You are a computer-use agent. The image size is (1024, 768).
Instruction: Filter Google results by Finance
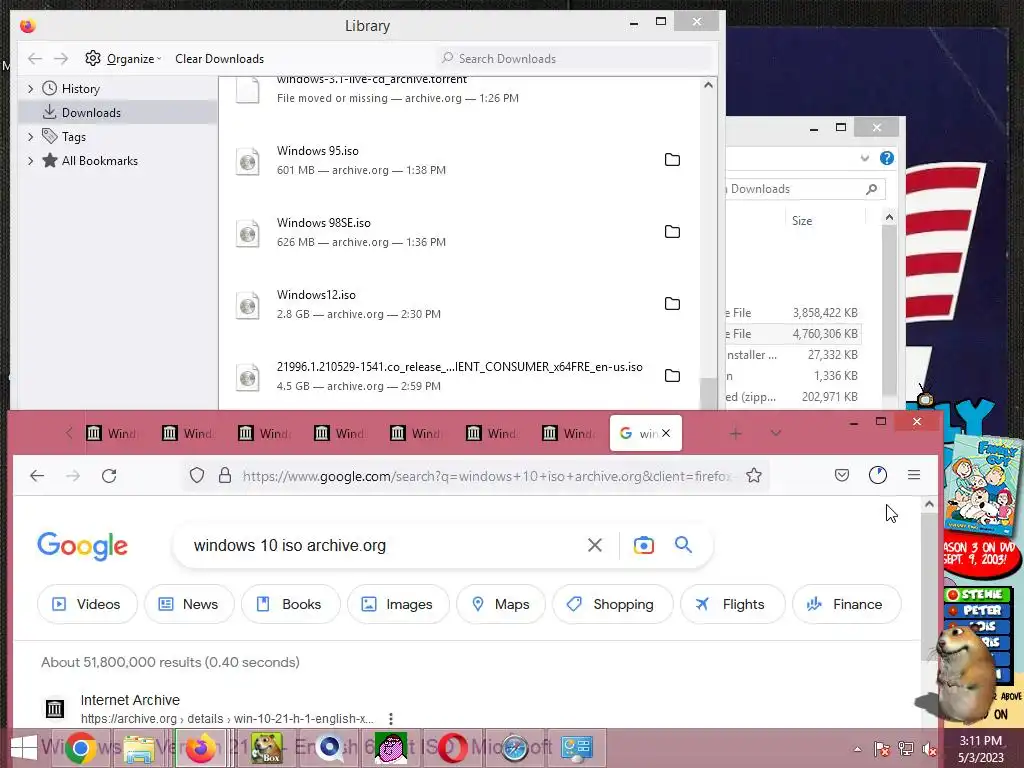(x=846, y=604)
